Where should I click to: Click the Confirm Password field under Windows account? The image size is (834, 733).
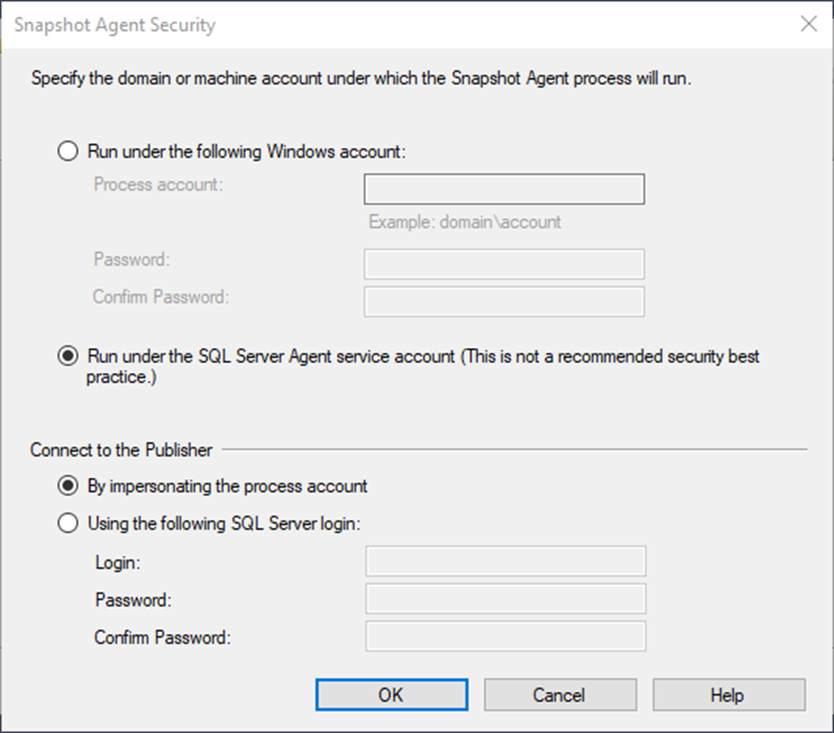pos(504,302)
